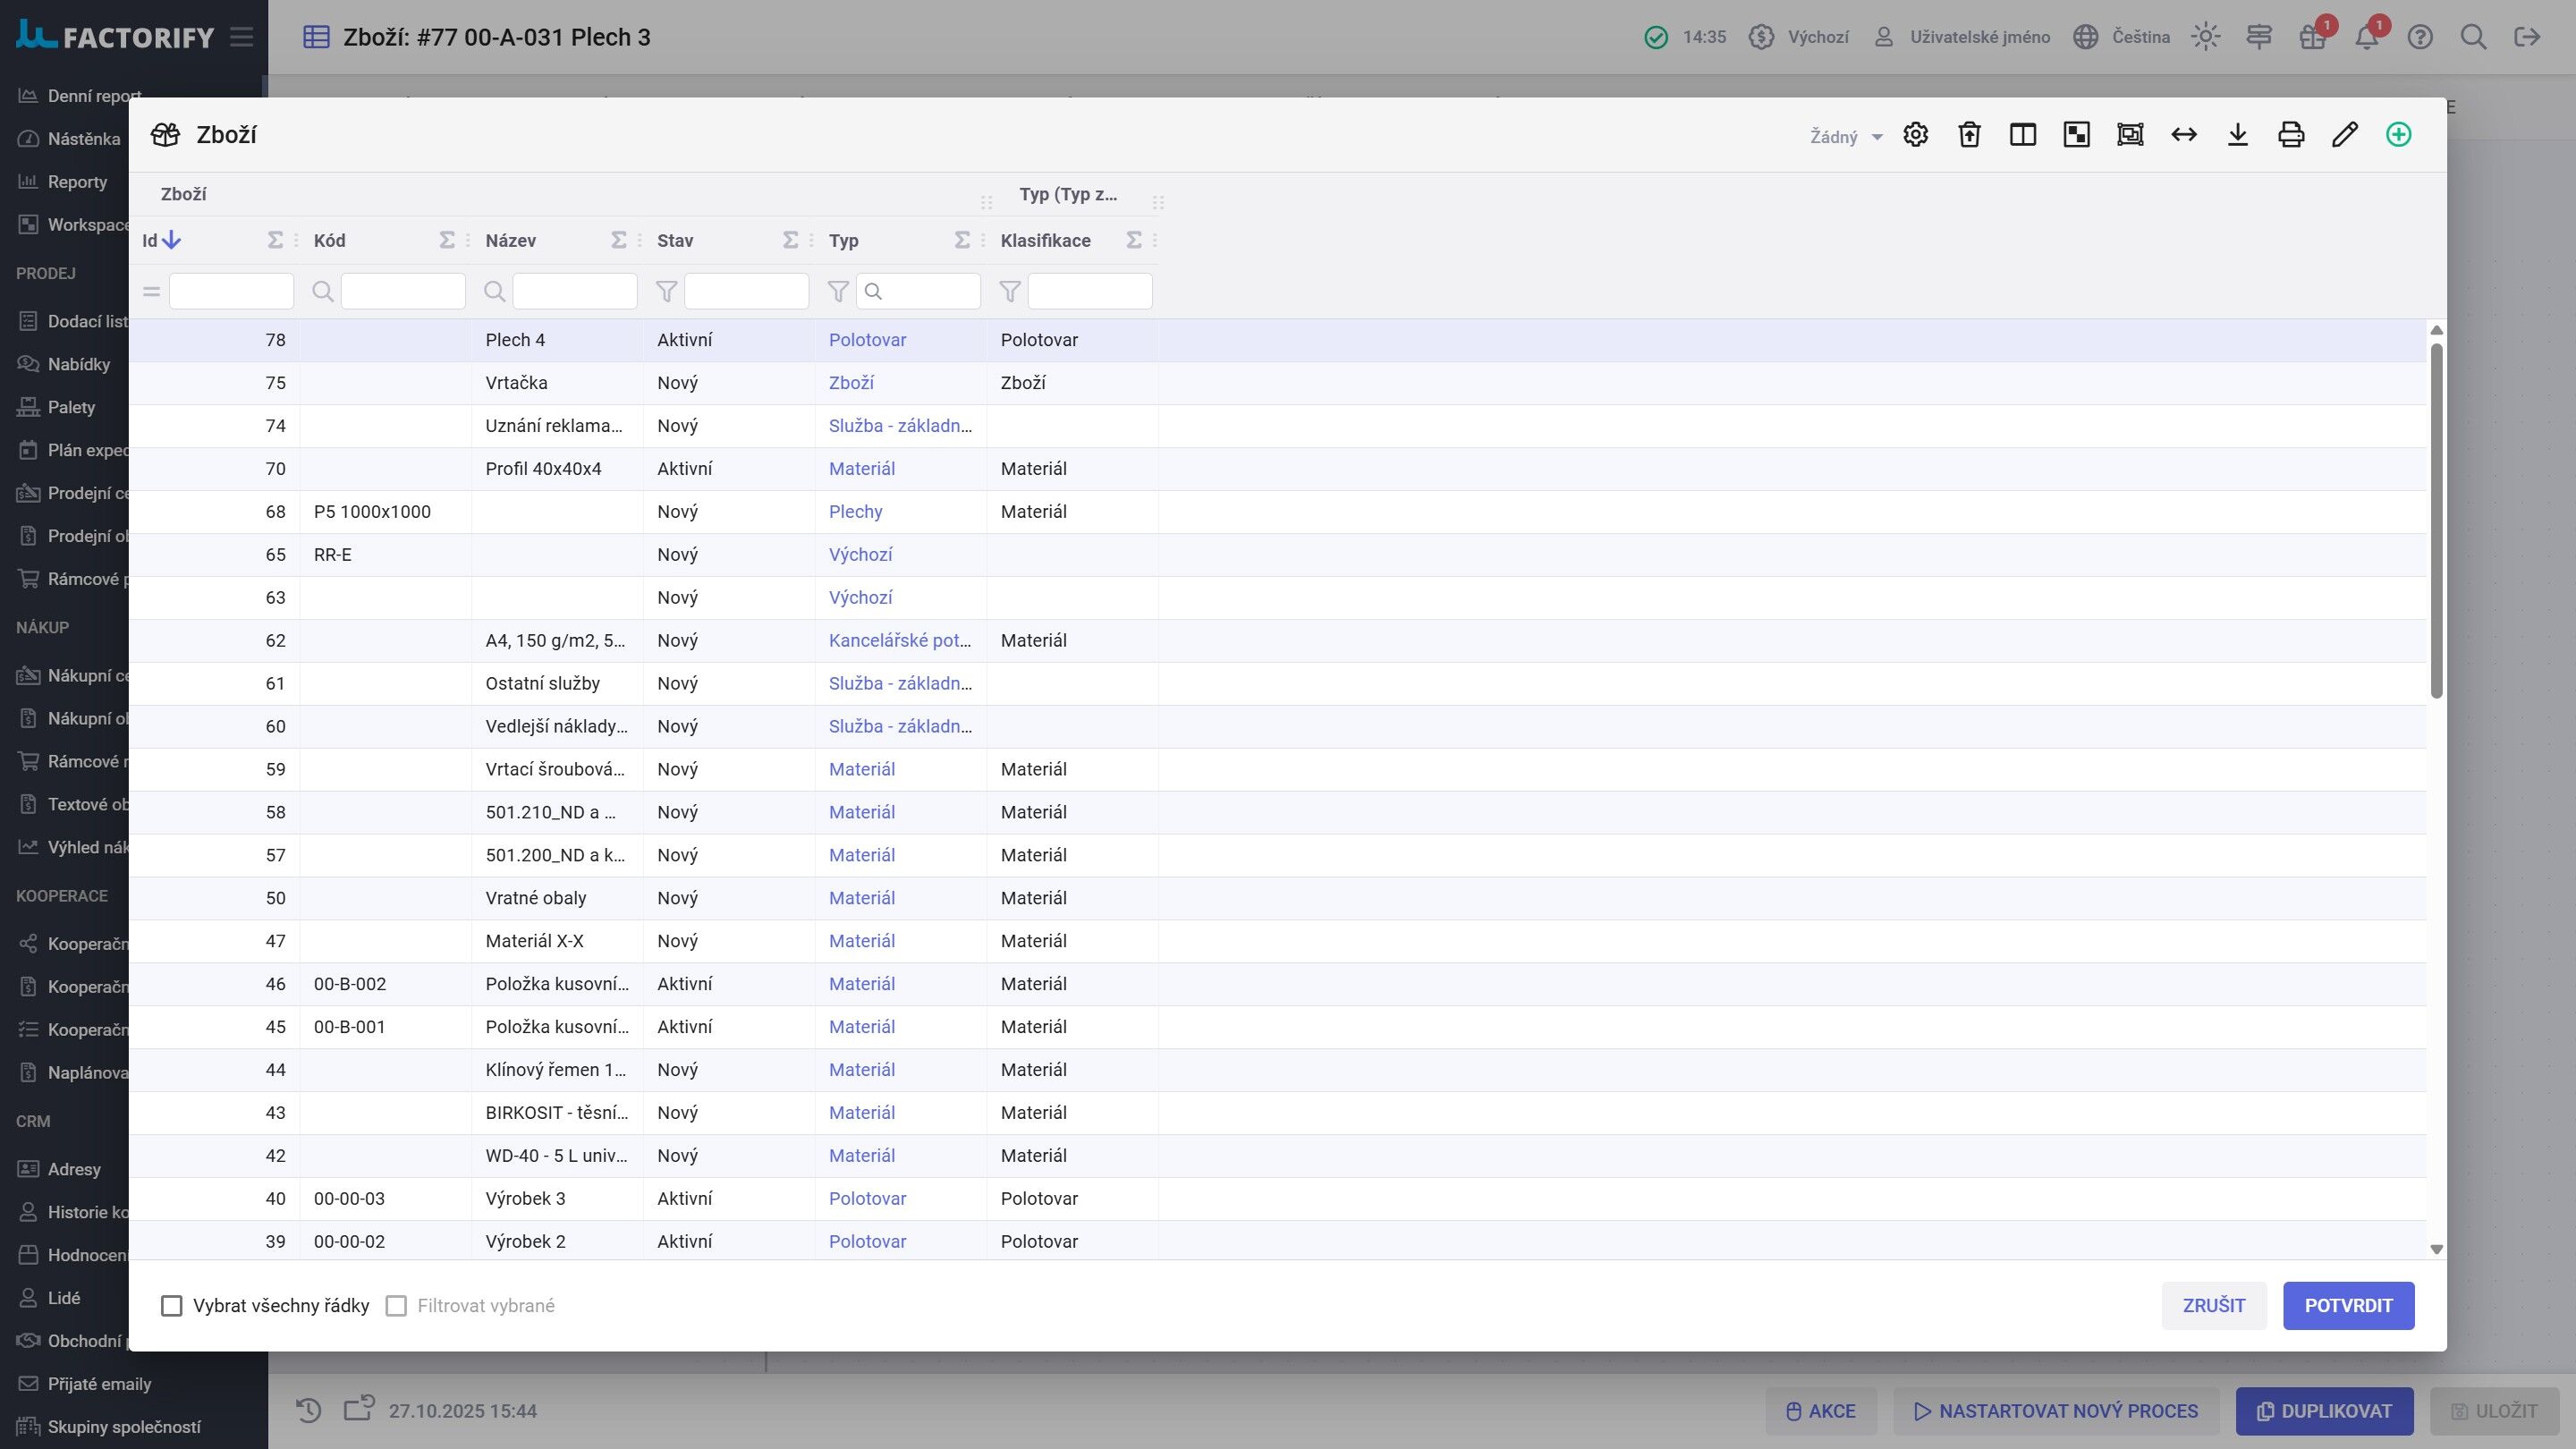Click the print icon in dialog toolbar

(2291, 135)
